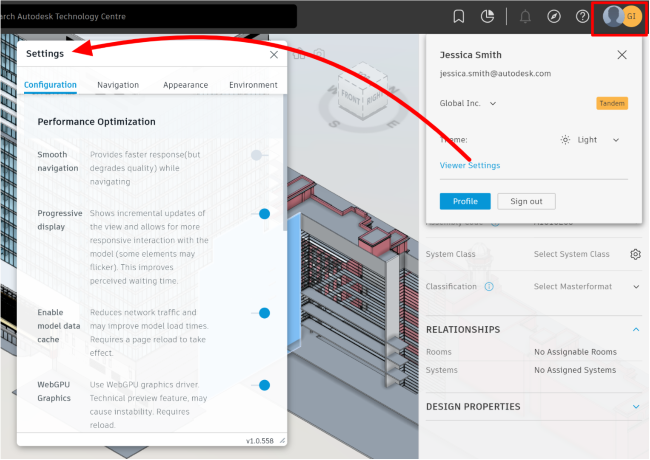Screen dimensions: 650x460
Task: Close the Settings dialog
Action: pyautogui.click(x=274, y=55)
